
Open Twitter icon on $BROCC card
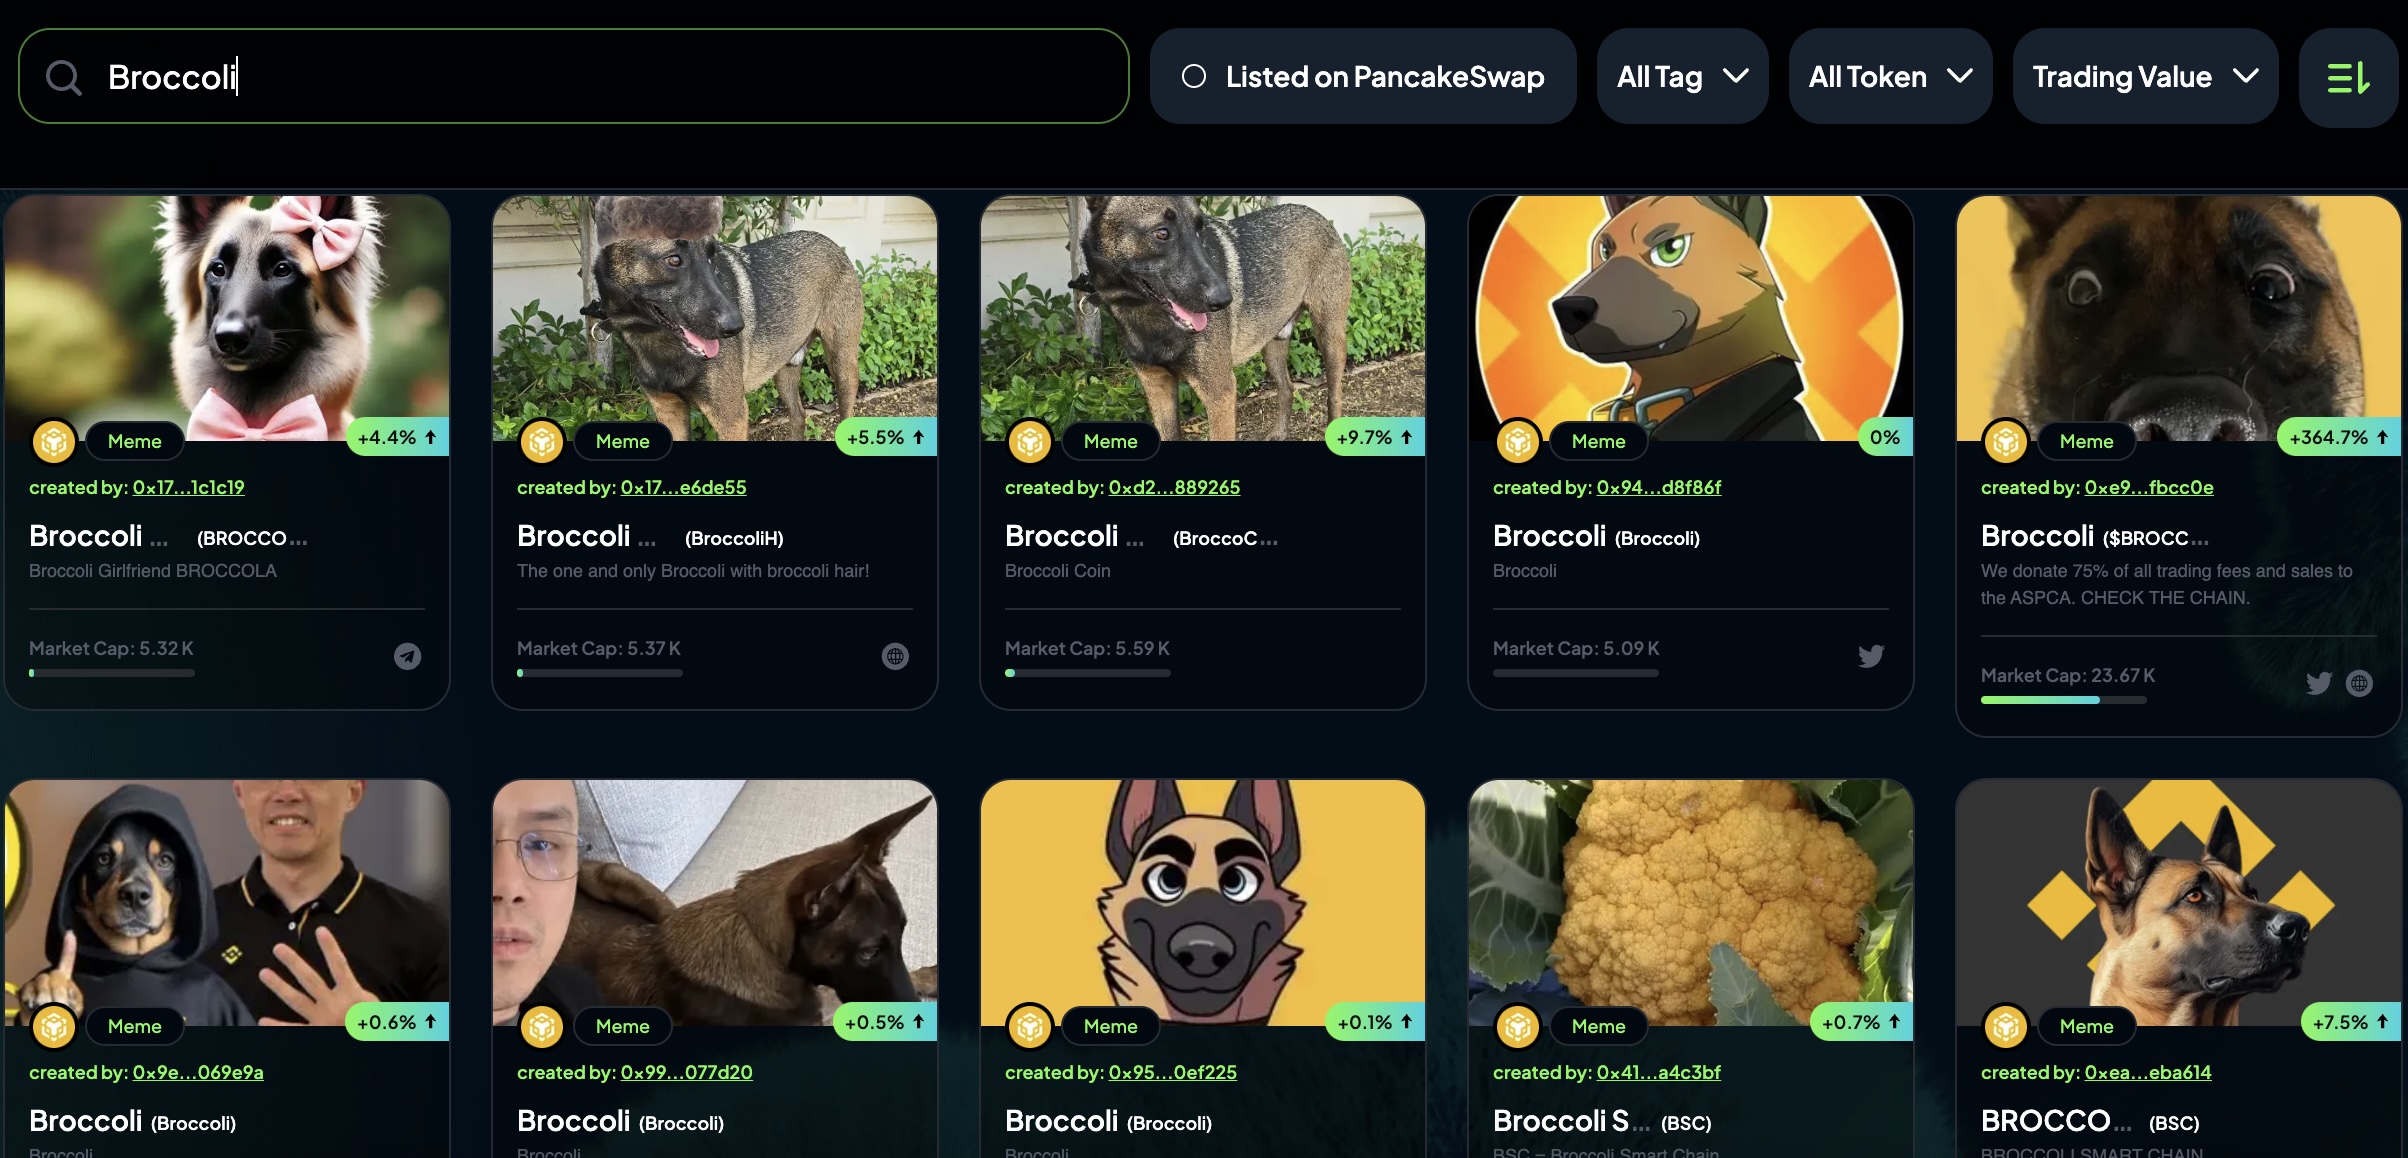click(2319, 683)
